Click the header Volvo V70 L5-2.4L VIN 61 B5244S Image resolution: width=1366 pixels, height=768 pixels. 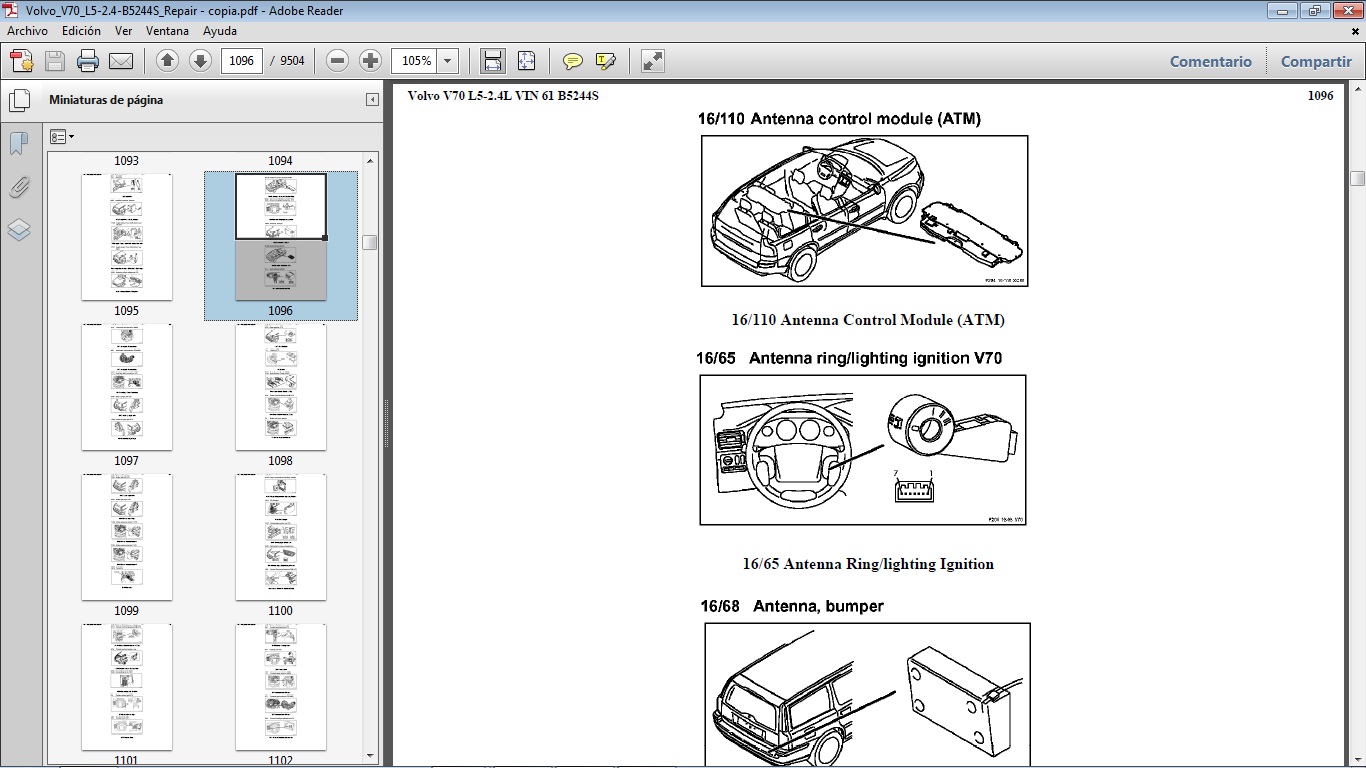point(503,96)
